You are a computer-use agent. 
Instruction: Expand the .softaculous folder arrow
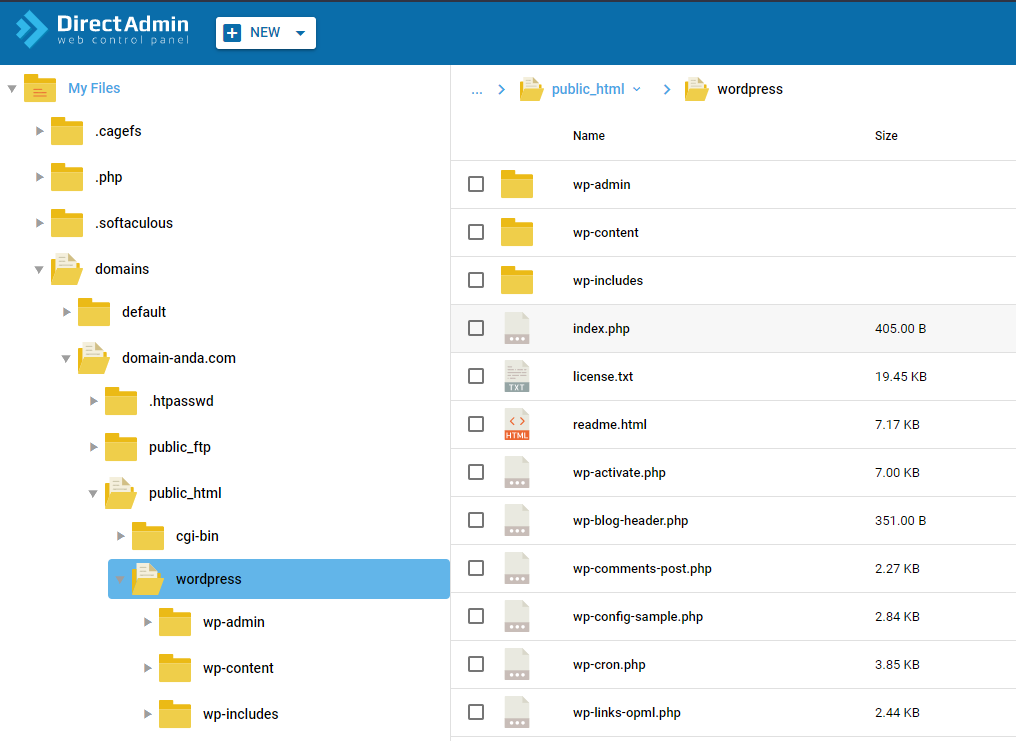coord(40,223)
